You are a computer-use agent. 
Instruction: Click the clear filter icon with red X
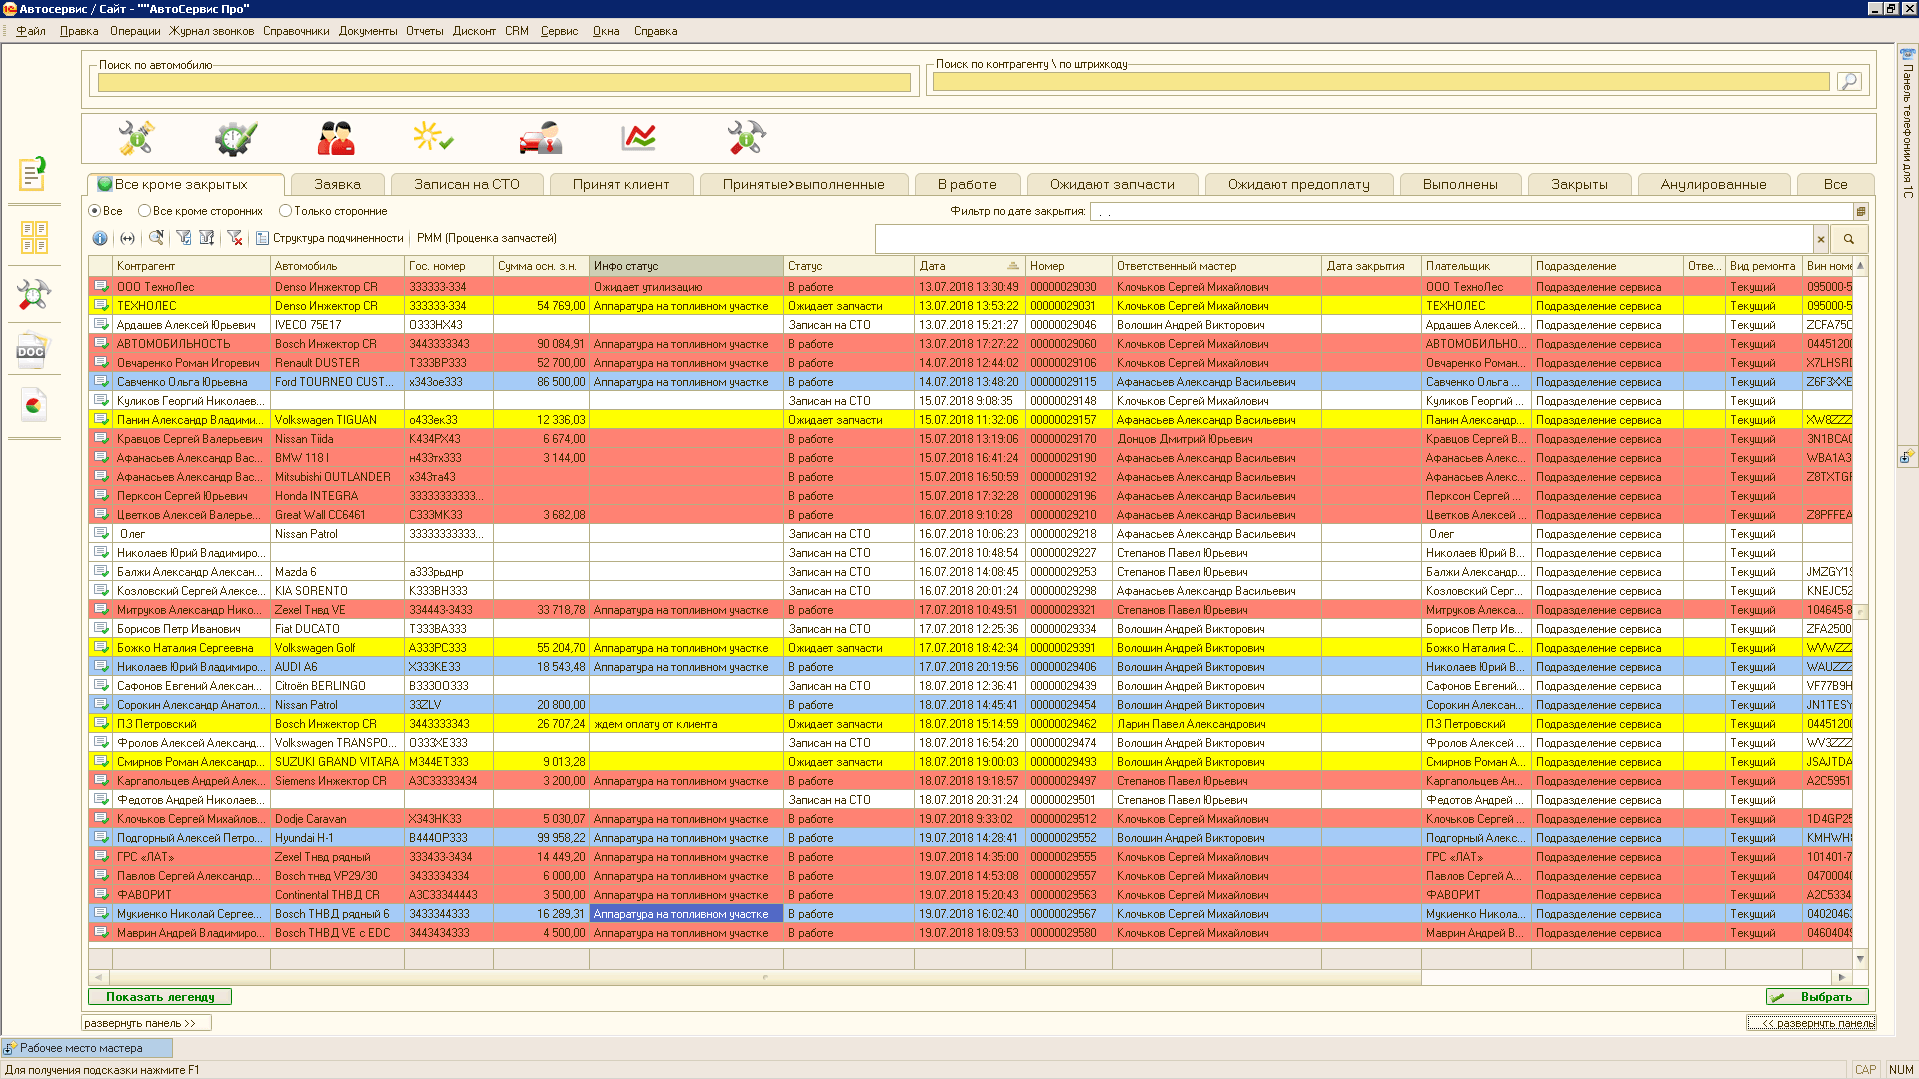point(235,238)
